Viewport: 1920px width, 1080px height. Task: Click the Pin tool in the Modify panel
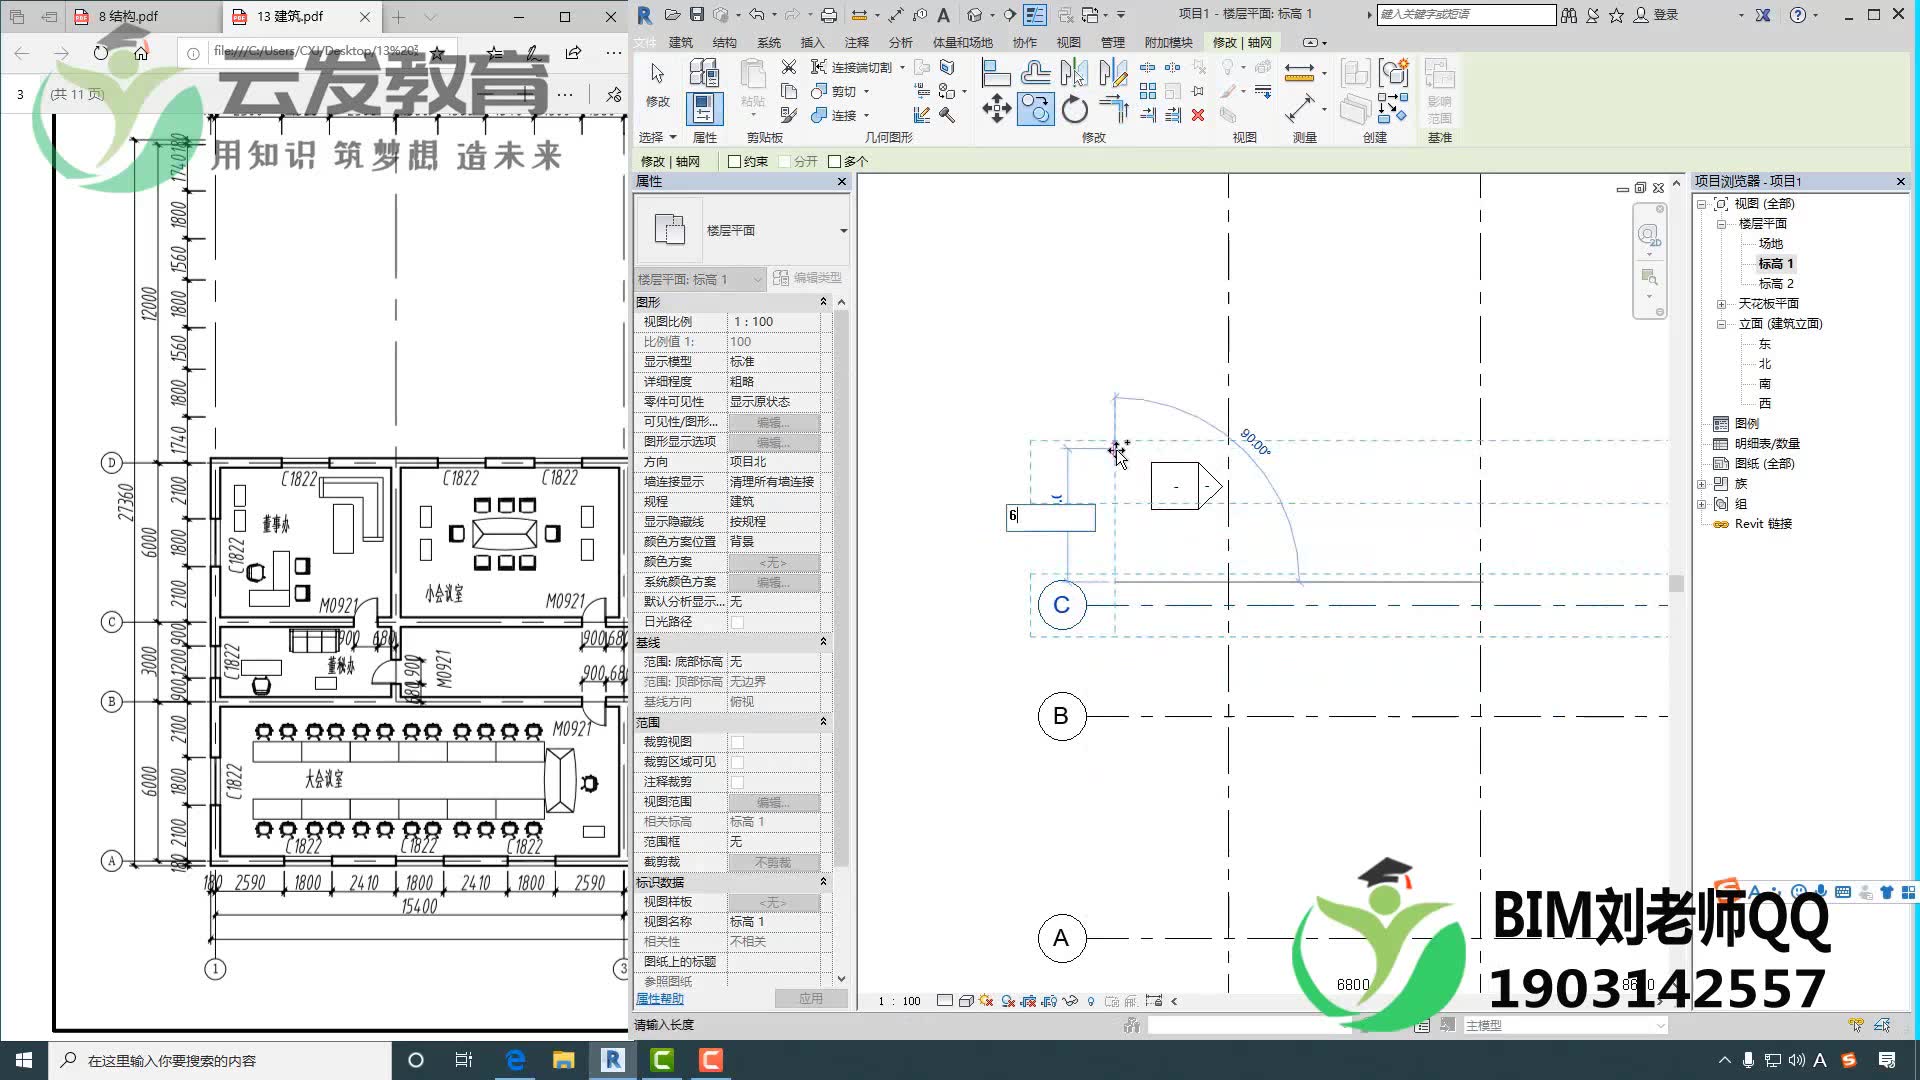click(x=1197, y=91)
